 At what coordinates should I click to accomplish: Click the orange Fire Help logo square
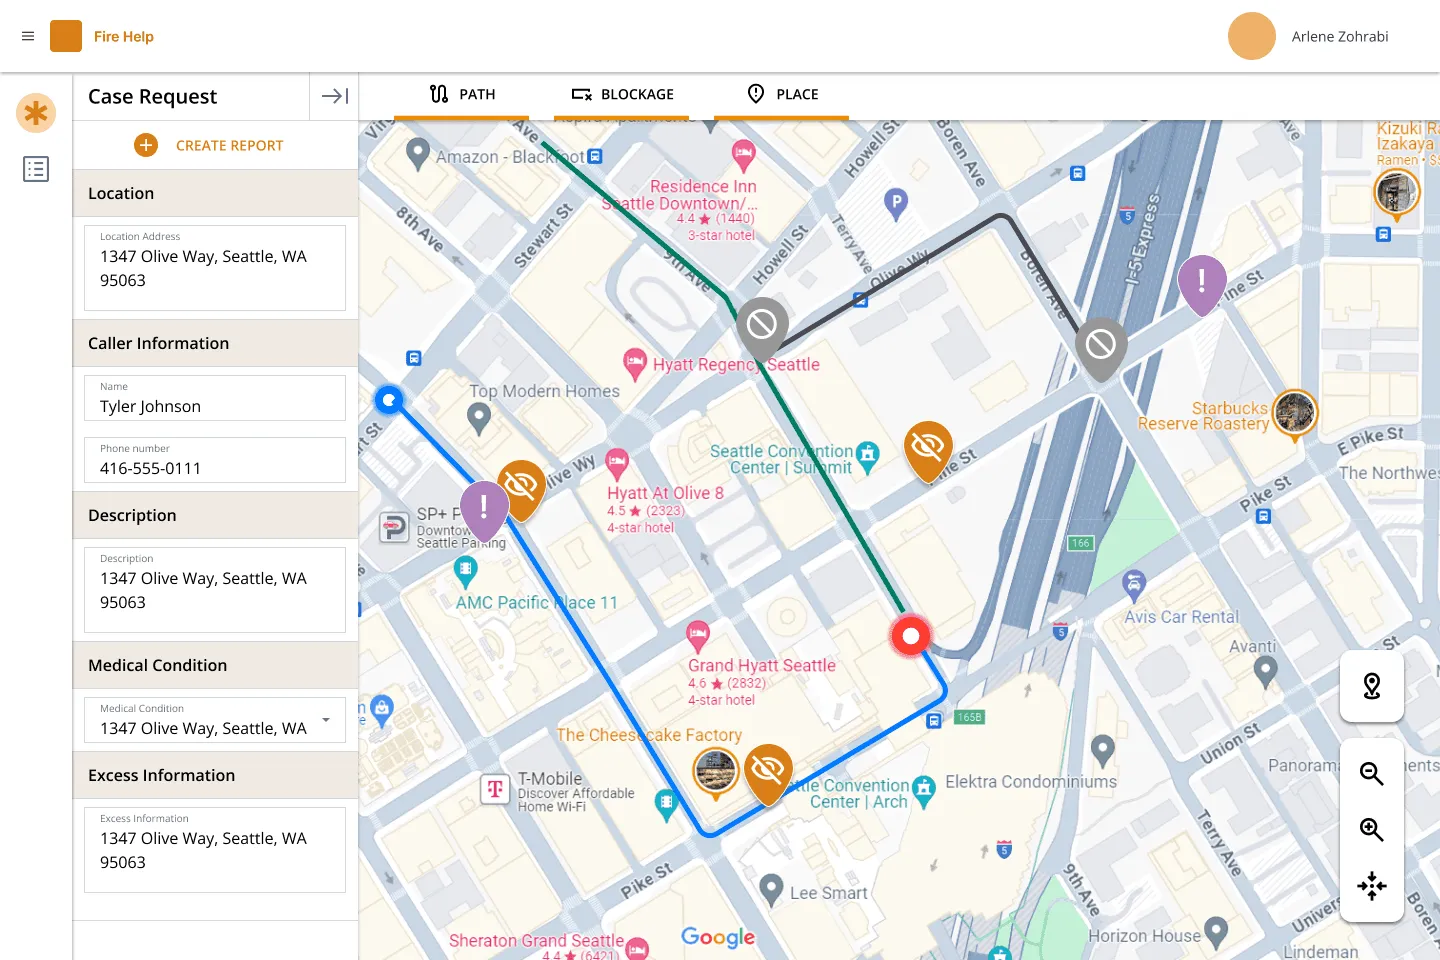coord(66,36)
